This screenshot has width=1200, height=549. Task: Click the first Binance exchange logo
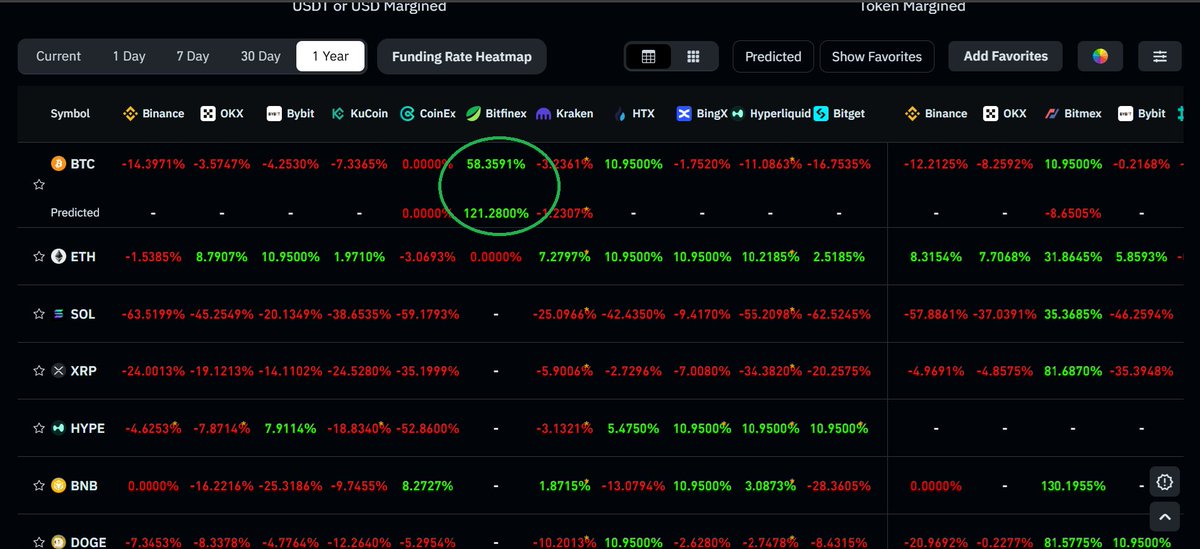[x=130, y=114]
